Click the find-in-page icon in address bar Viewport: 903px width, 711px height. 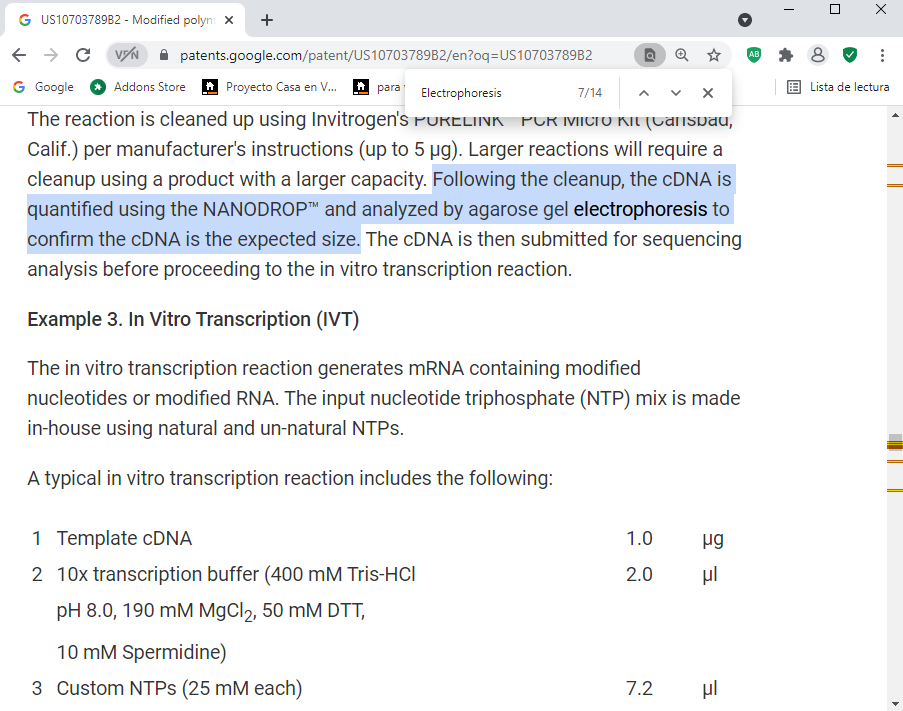pyautogui.click(x=649, y=55)
